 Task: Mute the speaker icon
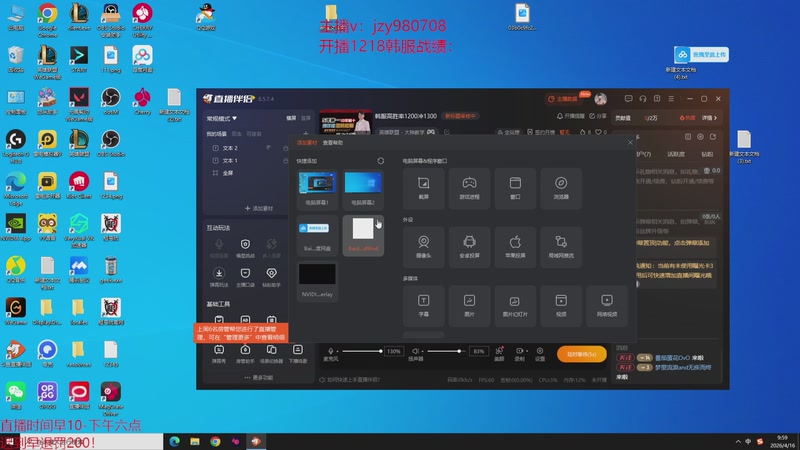415,351
